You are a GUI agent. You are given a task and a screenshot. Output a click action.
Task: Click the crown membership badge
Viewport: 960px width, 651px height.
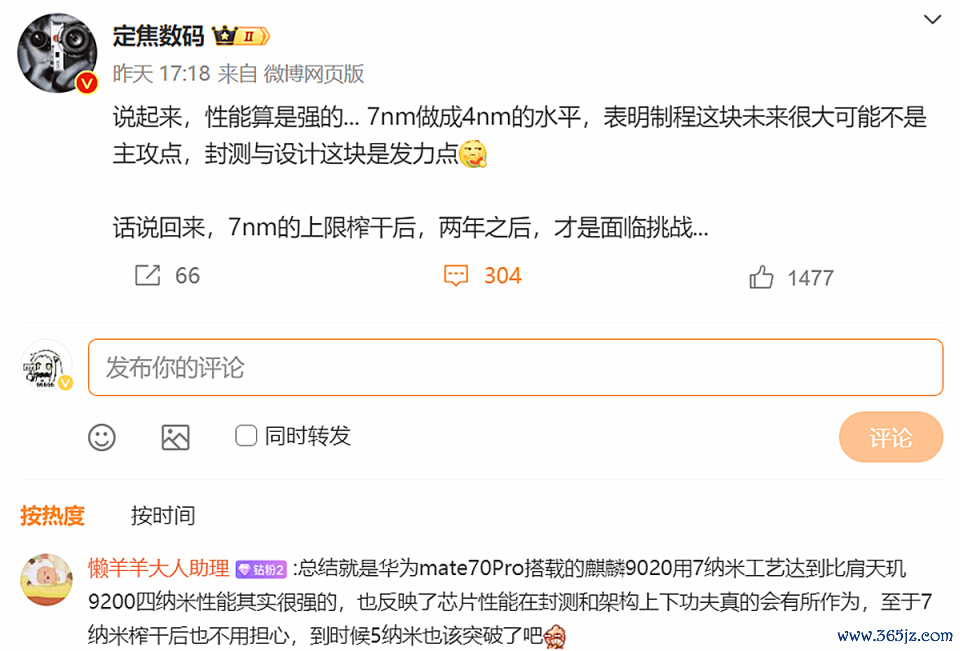[241, 36]
